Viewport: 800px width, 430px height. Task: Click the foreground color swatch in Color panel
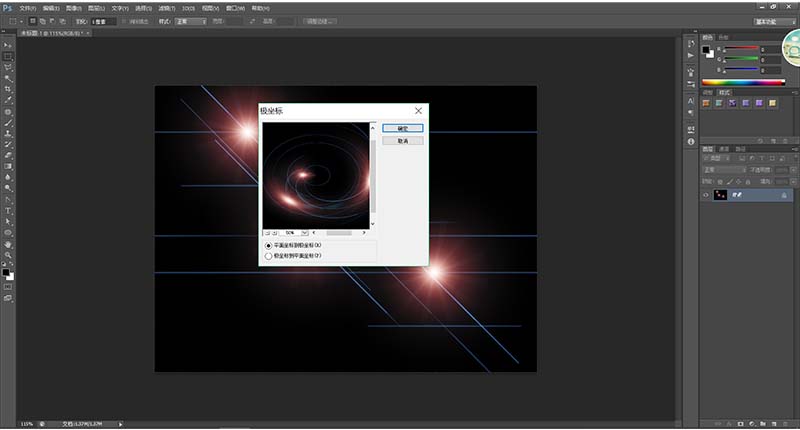[706, 48]
